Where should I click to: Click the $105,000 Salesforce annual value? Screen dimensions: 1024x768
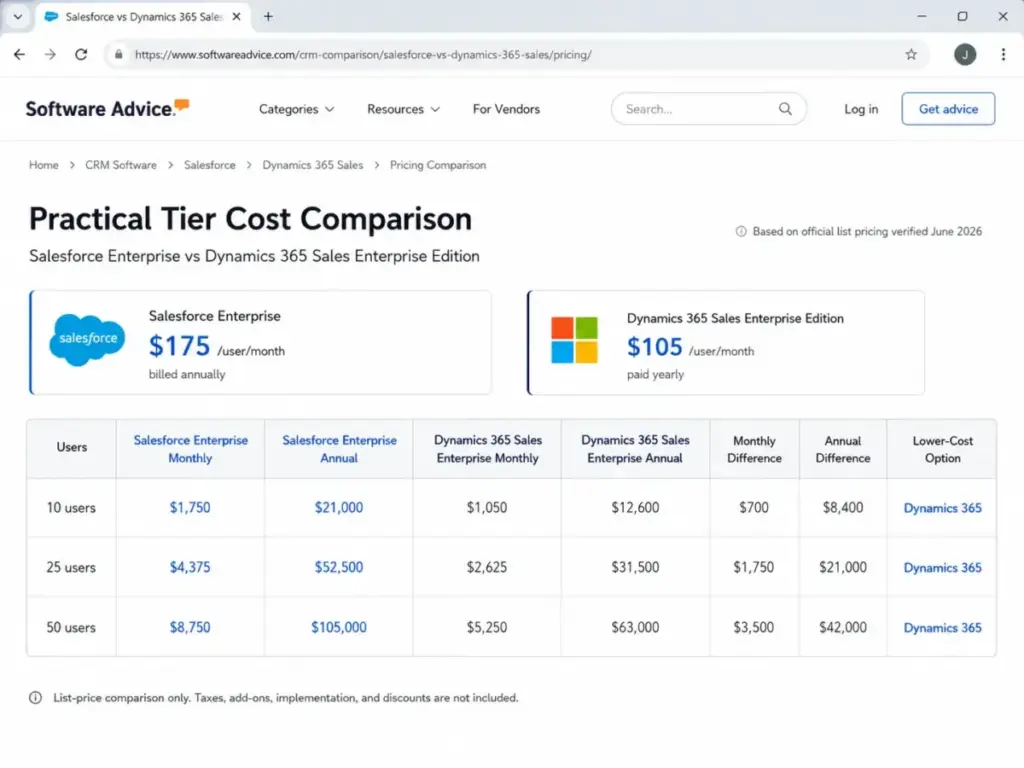339,627
